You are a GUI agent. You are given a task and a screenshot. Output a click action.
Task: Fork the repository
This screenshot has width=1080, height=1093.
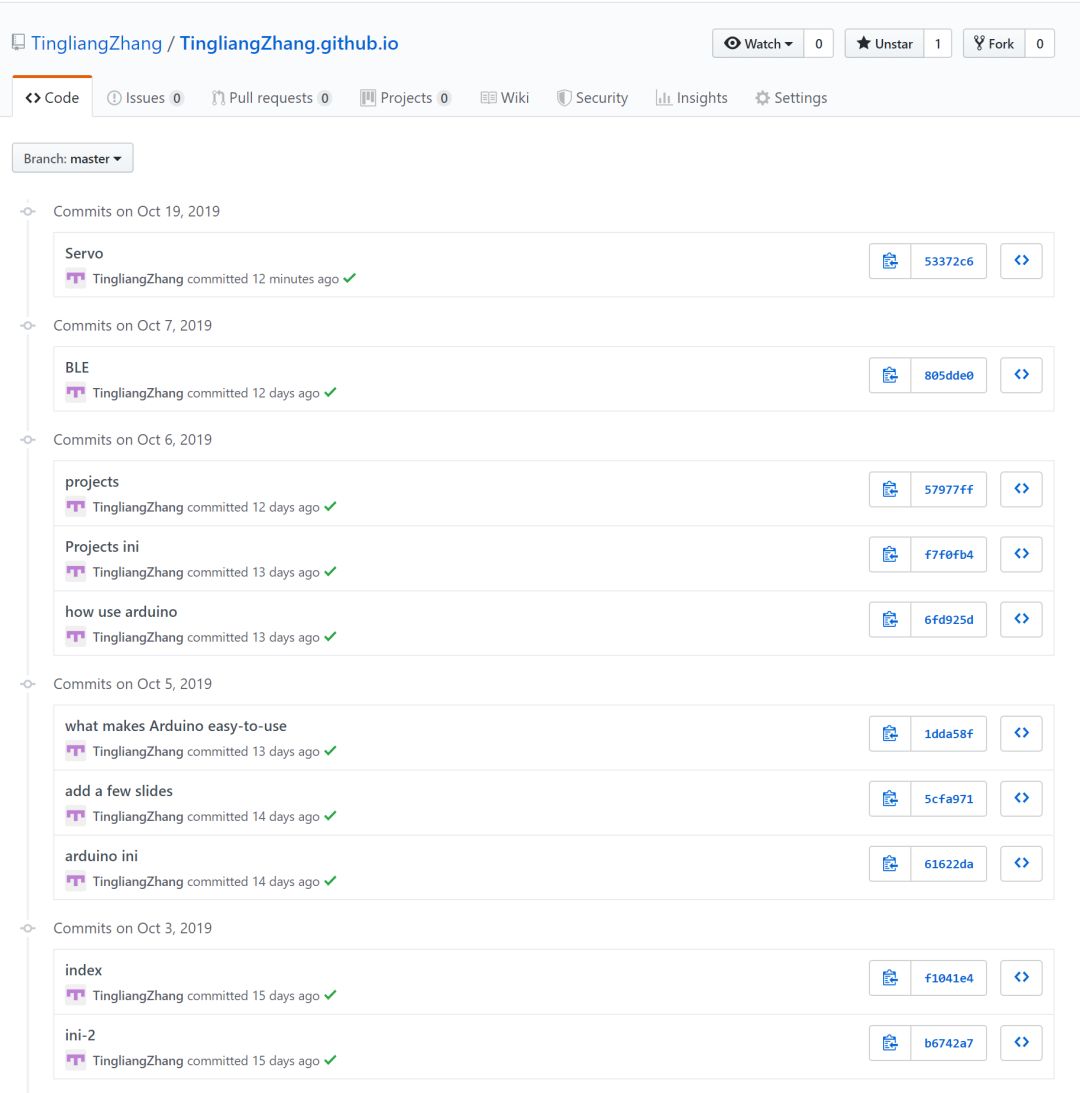[x=994, y=43]
